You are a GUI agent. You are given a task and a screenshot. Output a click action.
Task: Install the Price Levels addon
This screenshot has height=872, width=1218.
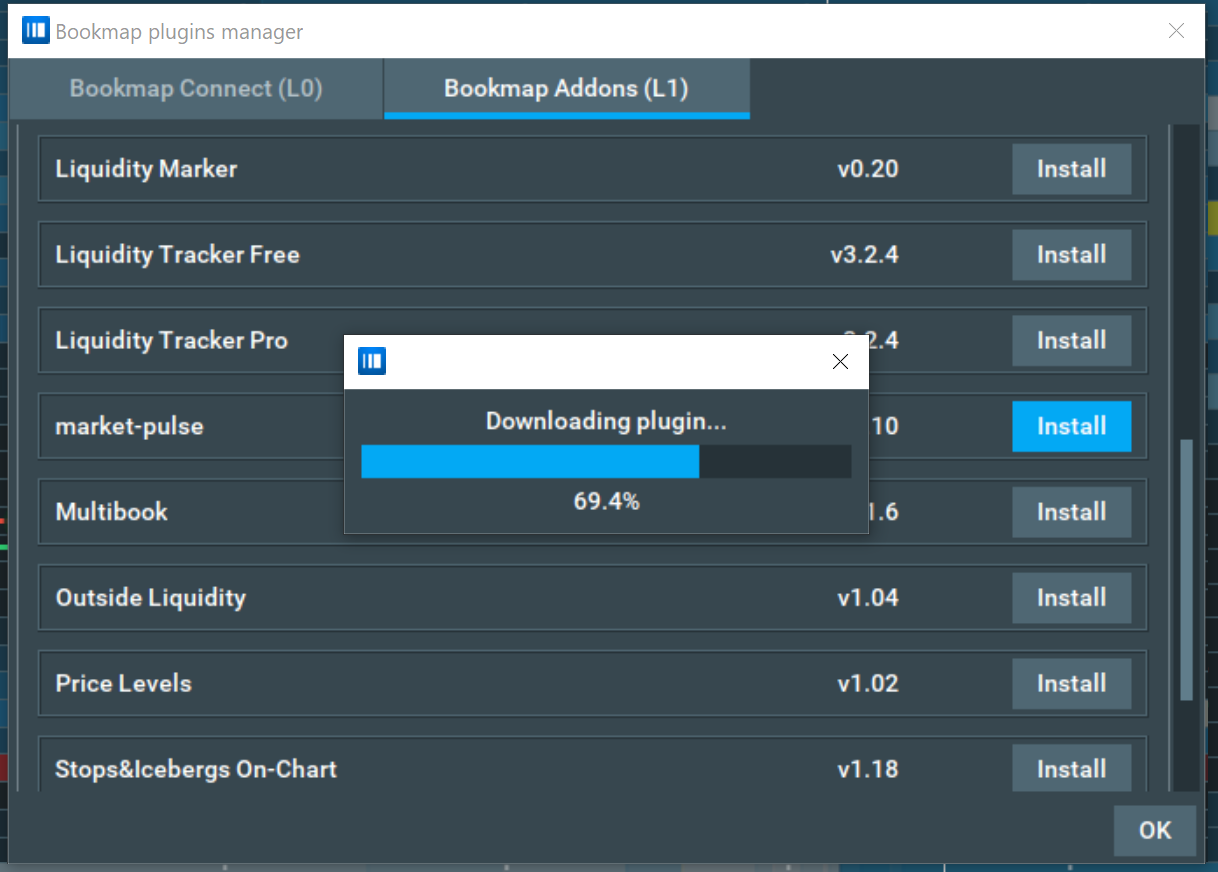click(1072, 684)
